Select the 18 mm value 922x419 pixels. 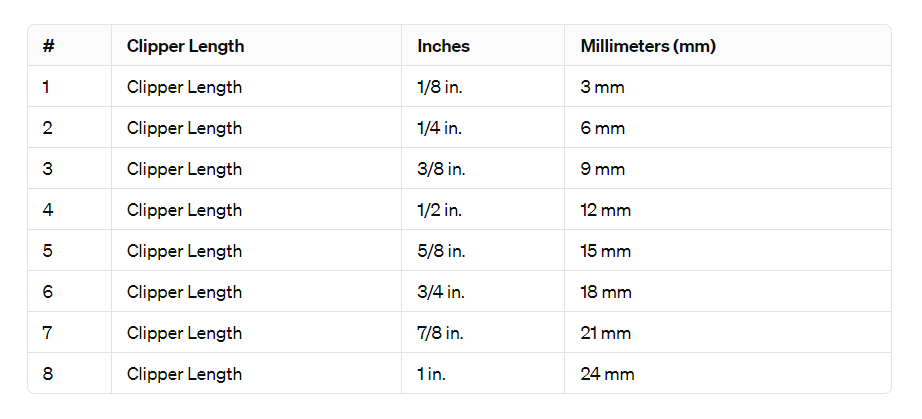(x=605, y=292)
